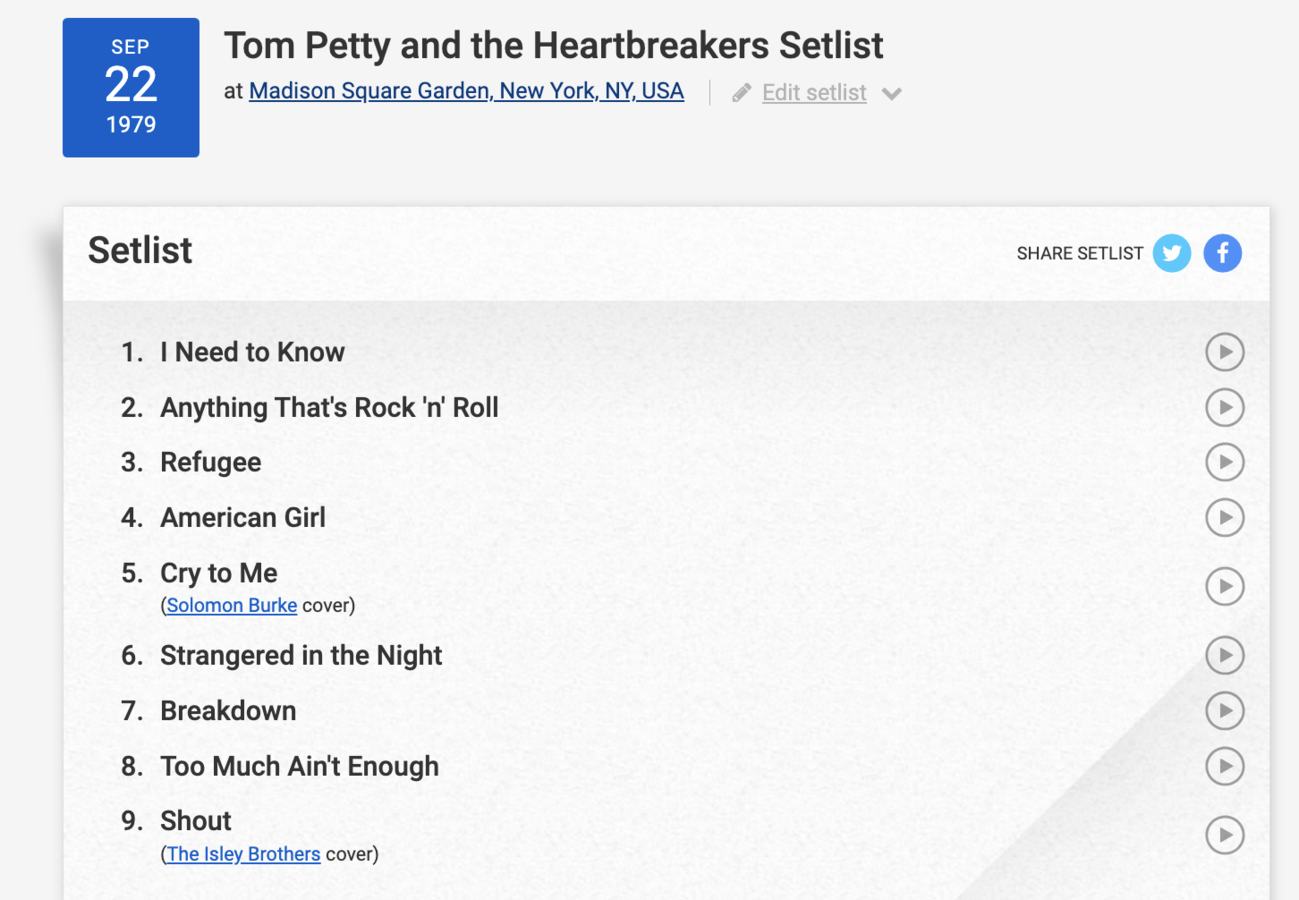Image resolution: width=1299 pixels, height=900 pixels.
Task: Play "American Girl"
Action: tap(1224, 517)
